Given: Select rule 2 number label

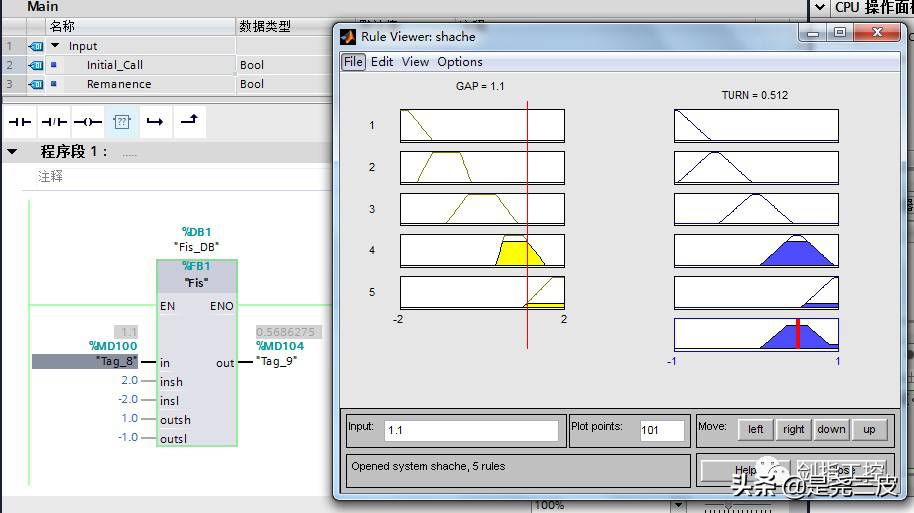Looking at the screenshot, I should coord(372,167).
